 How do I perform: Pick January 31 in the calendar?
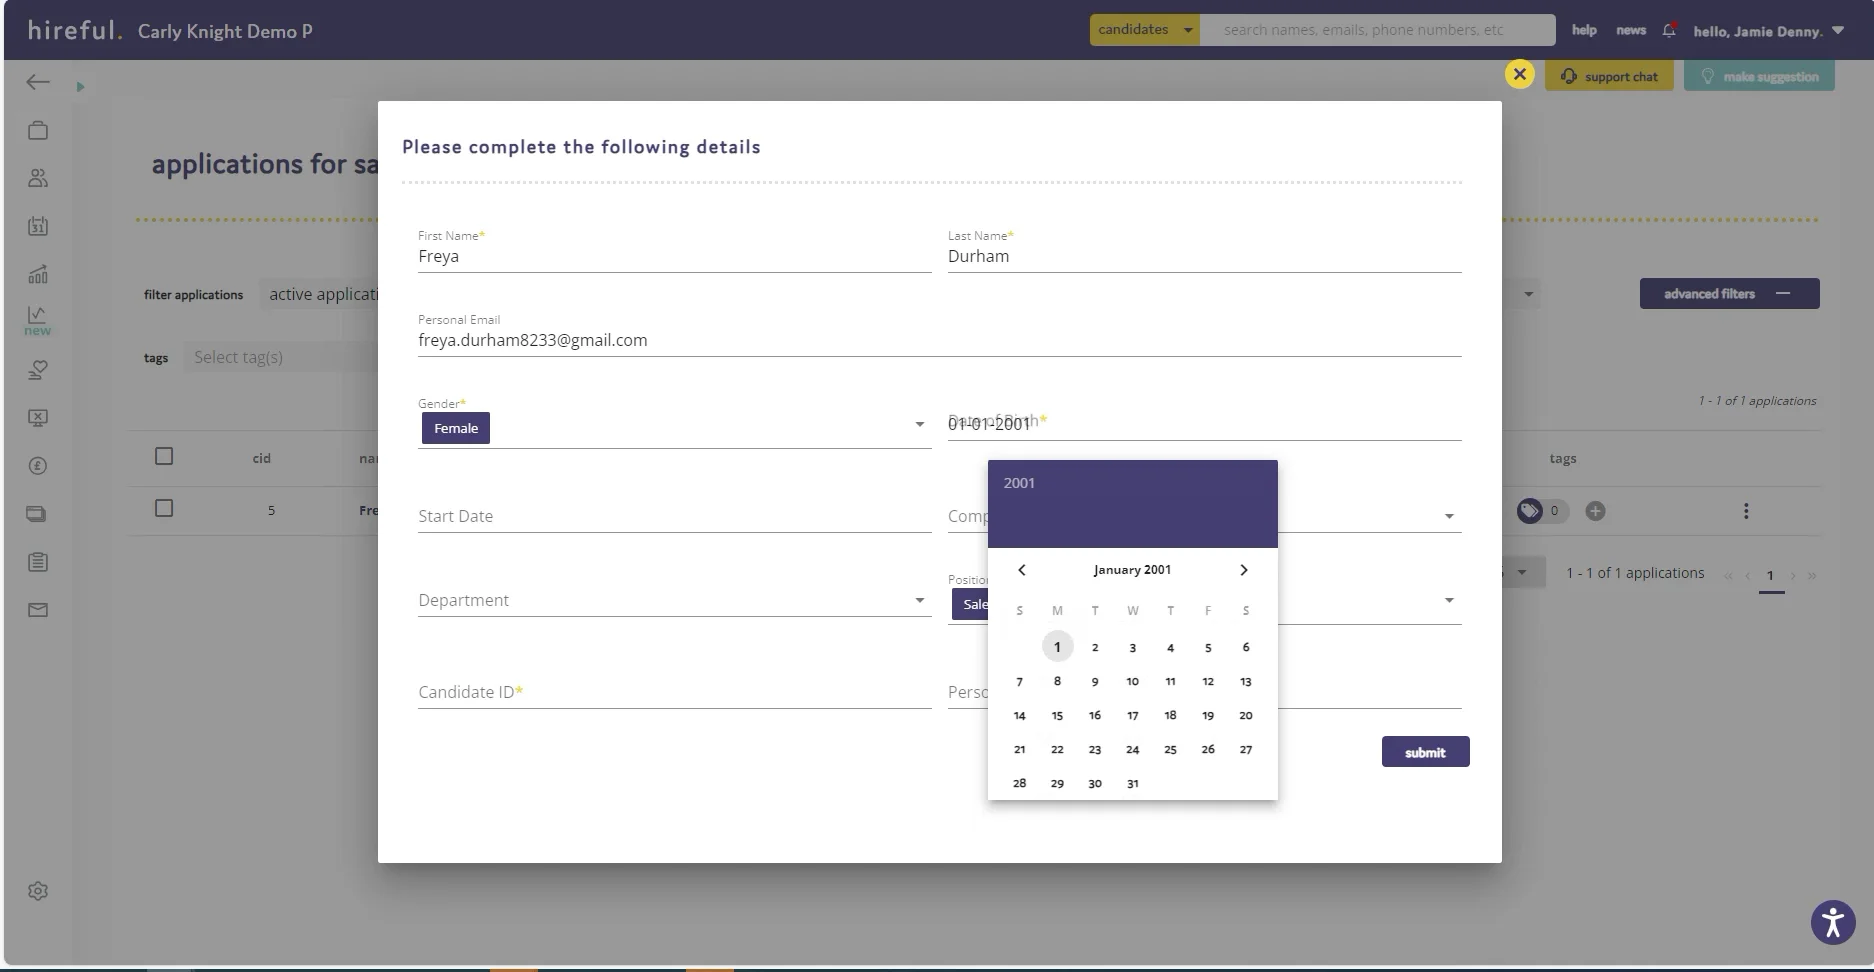click(x=1132, y=784)
